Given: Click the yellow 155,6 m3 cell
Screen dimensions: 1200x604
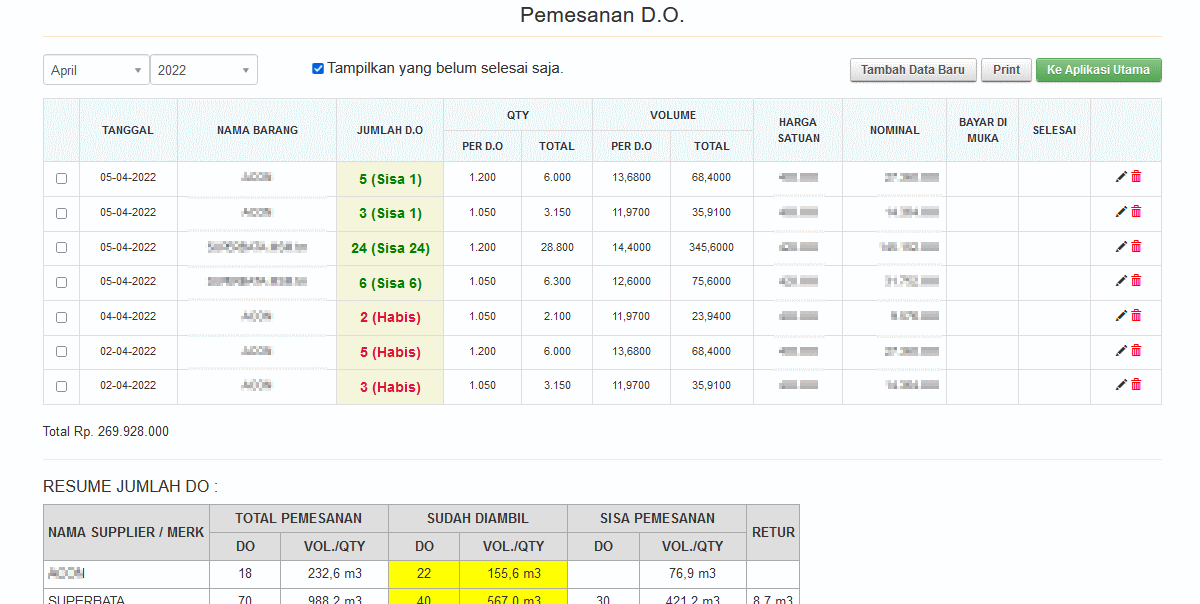Looking at the screenshot, I should pos(513,574).
